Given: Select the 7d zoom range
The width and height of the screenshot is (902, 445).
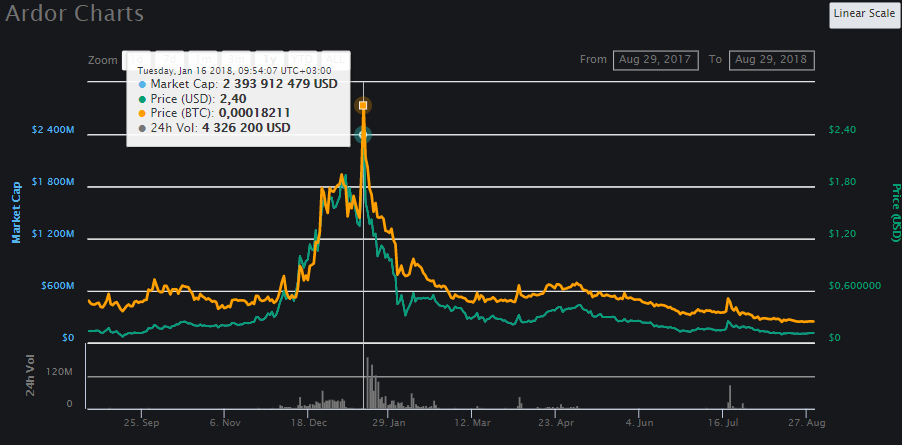Looking at the screenshot, I should pyautogui.click(x=169, y=59).
